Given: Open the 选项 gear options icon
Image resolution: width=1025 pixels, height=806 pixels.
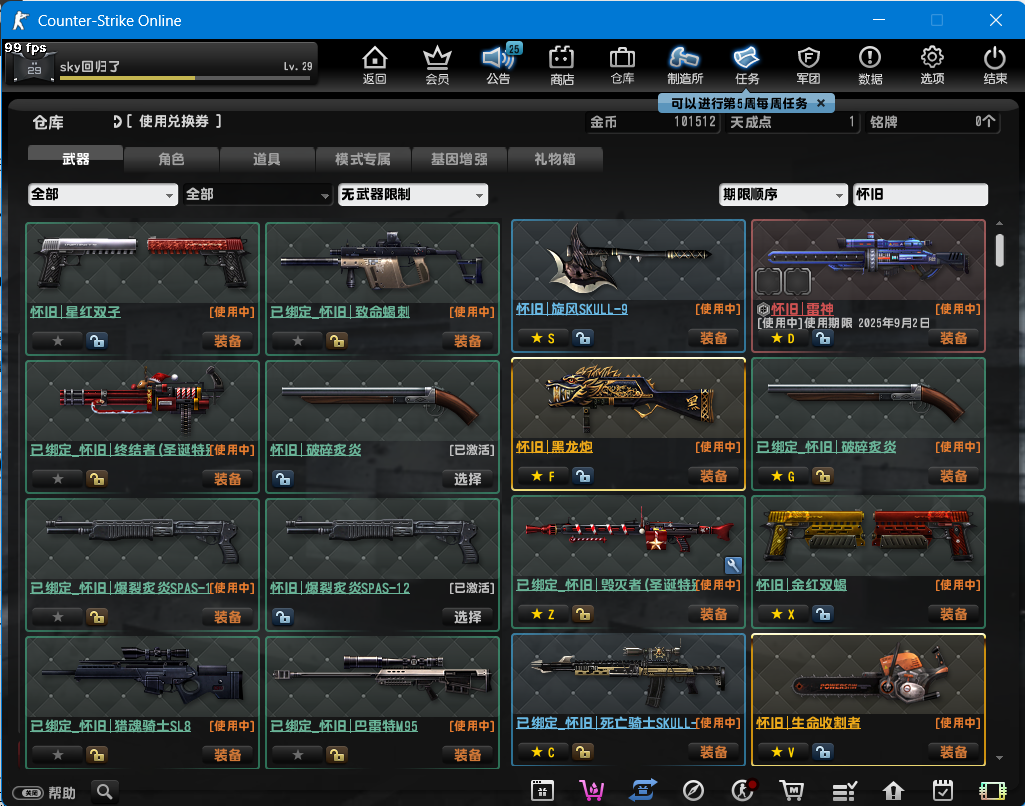Looking at the screenshot, I should [932, 65].
